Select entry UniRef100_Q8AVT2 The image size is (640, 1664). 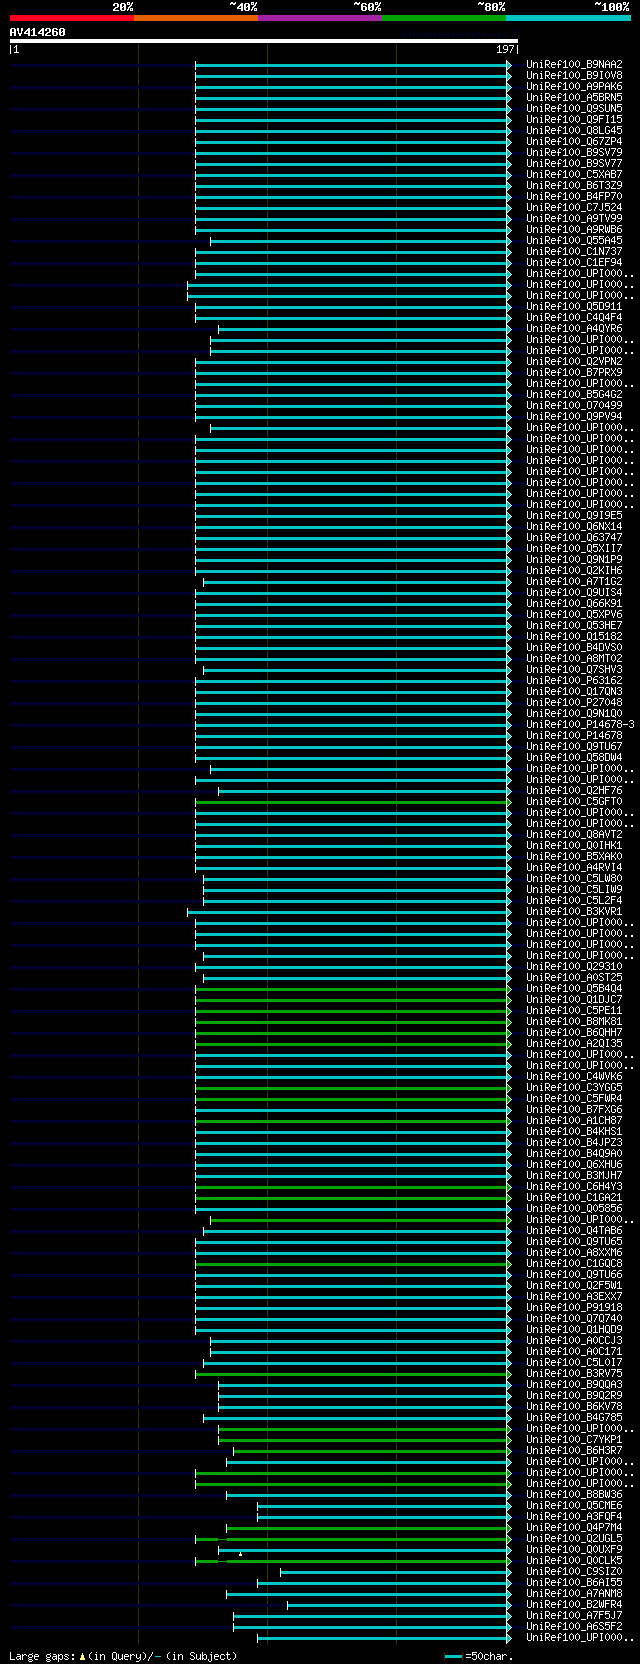click(574, 834)
